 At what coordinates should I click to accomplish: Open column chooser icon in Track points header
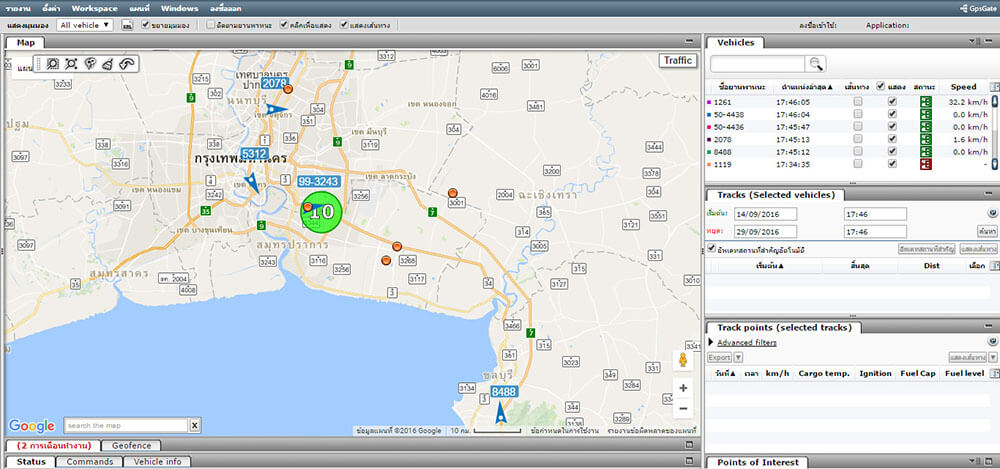(x=994, y=373)
